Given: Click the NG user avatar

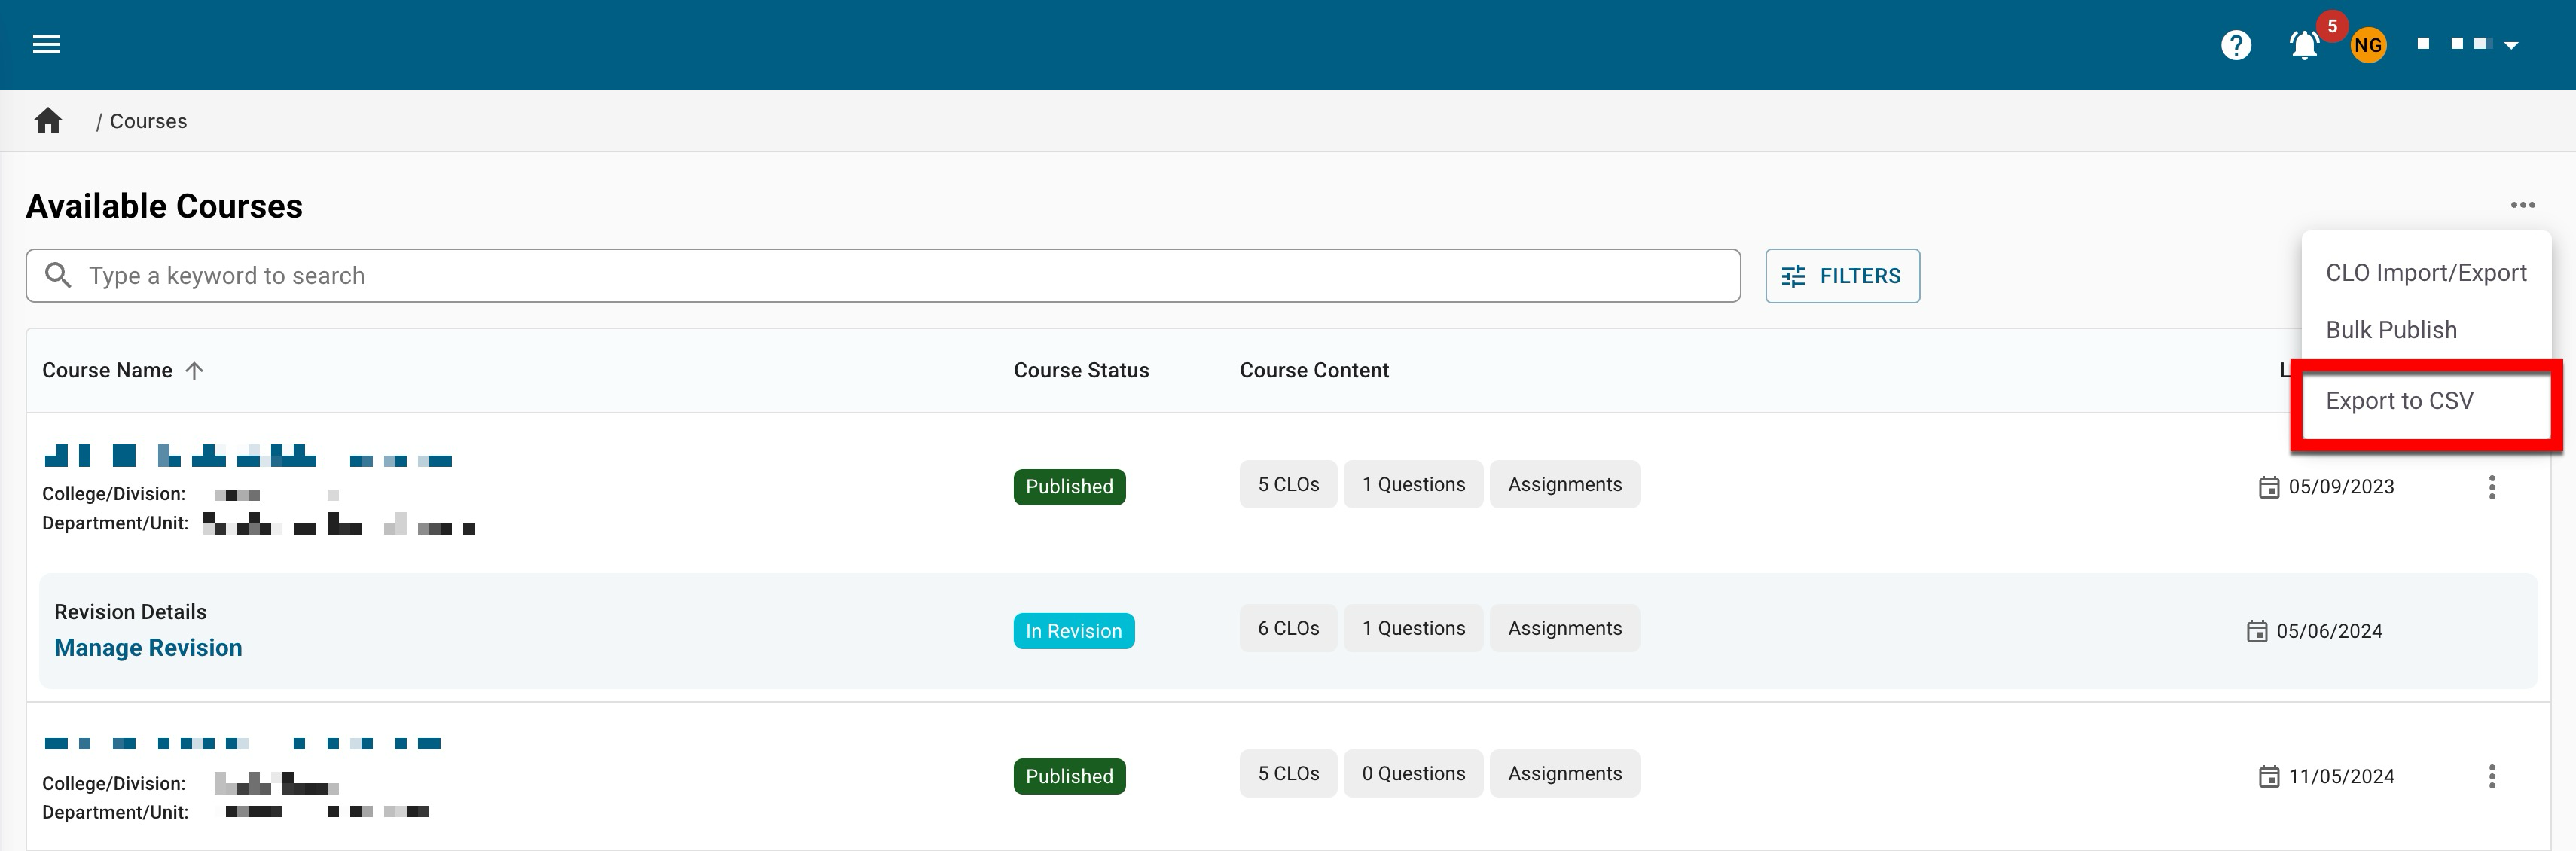Looking at the screenshot, I should click(x=2367, y=45).
